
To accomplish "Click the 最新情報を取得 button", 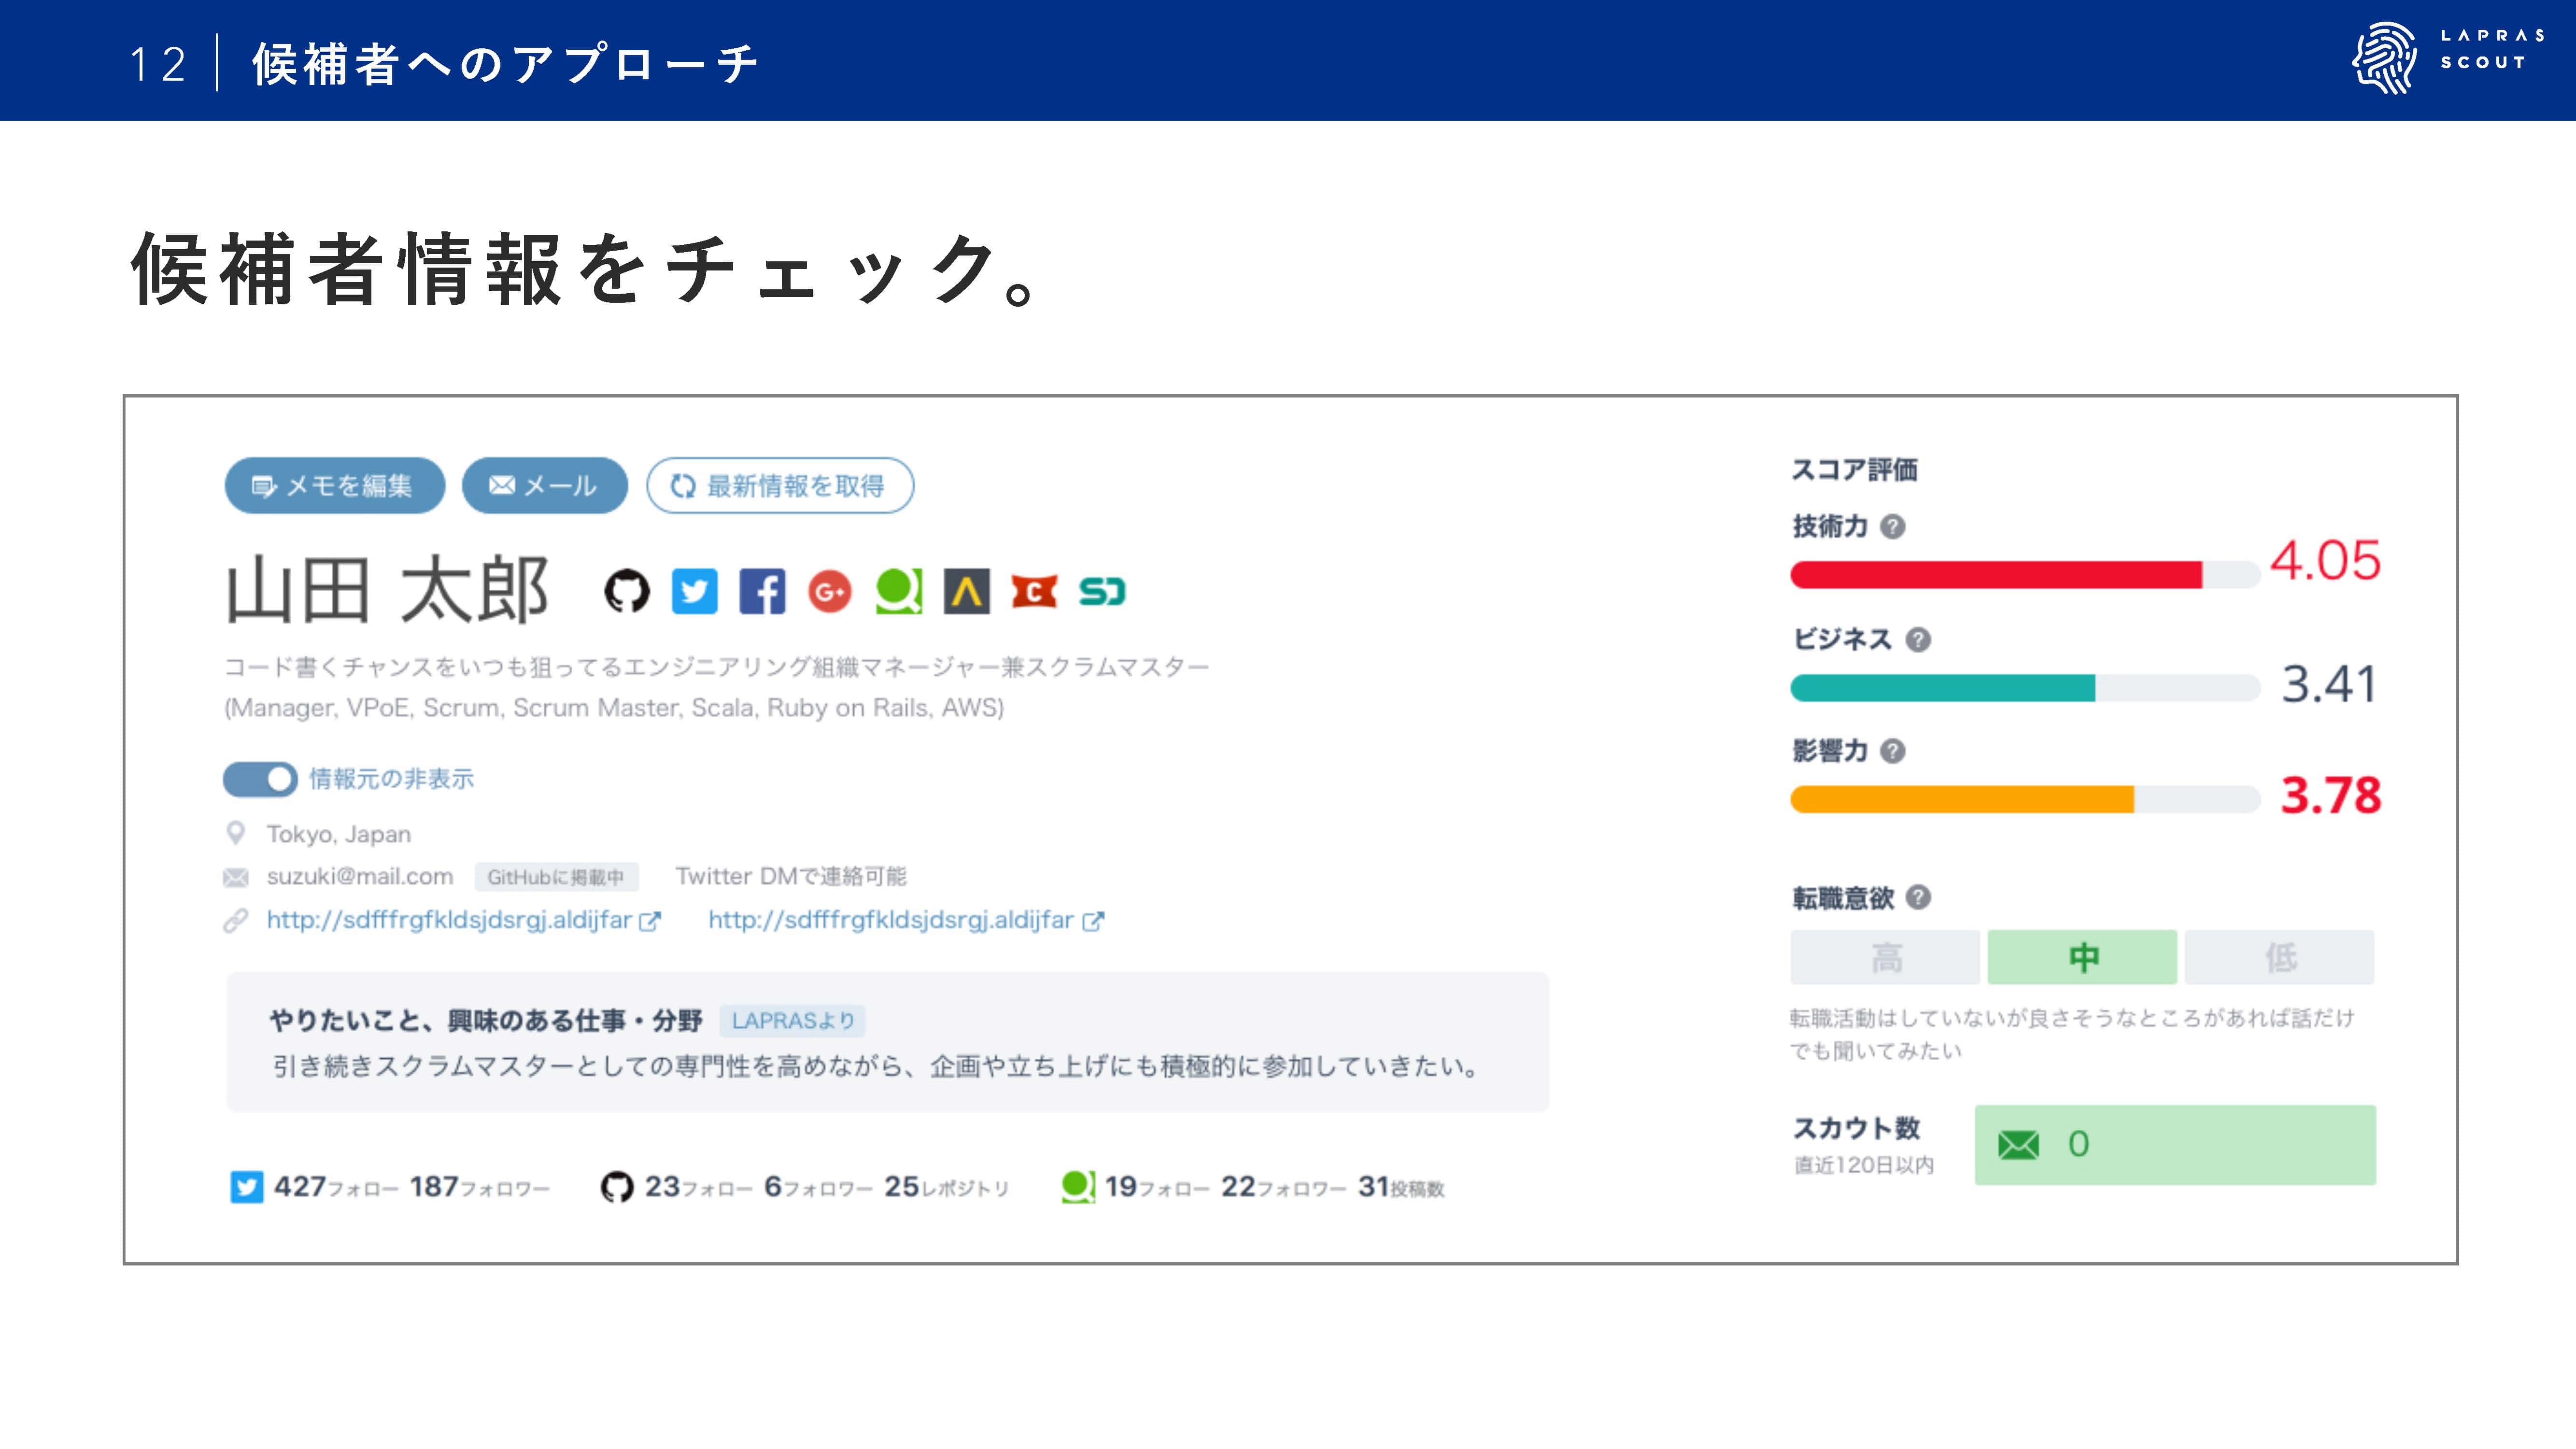I will [x=780, y=486].
